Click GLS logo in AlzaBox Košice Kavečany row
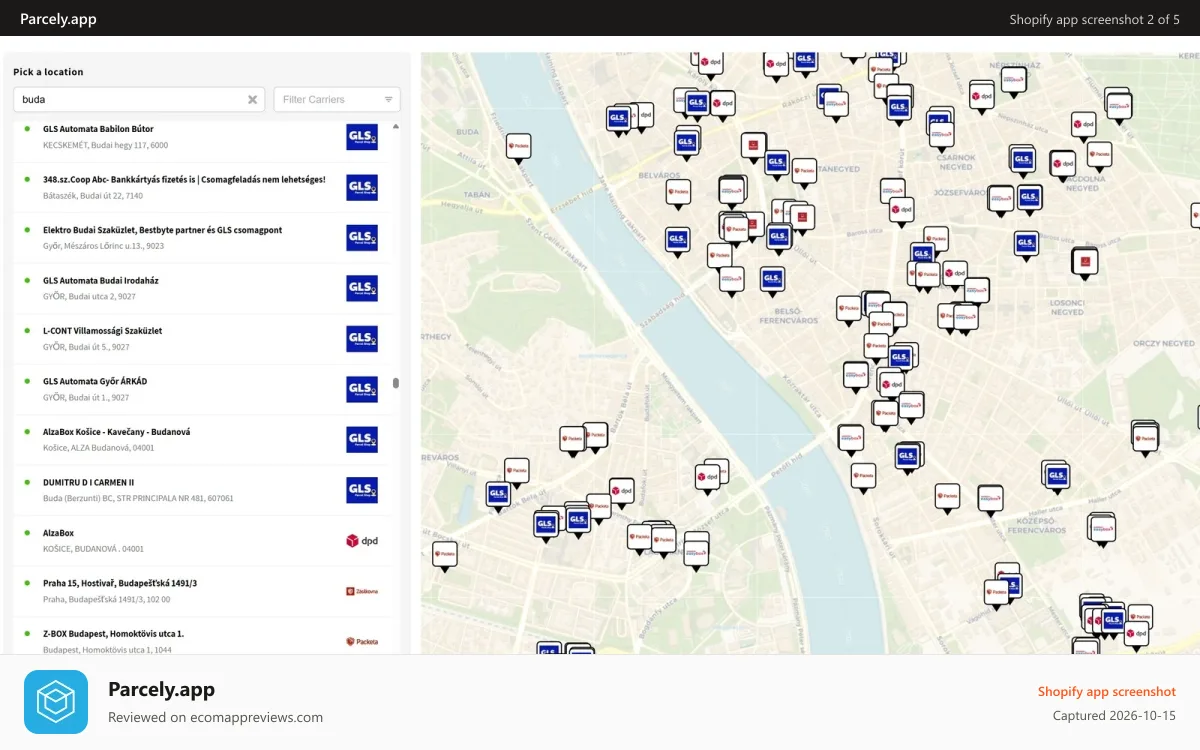 coord(362,440)
